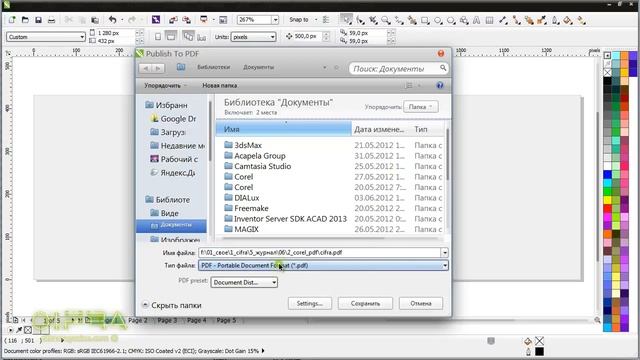Image resolution: width=640 pixels, height=360 pixels.
Task: Click the Undo arrow icon
Action: click(x=112, y=20)
